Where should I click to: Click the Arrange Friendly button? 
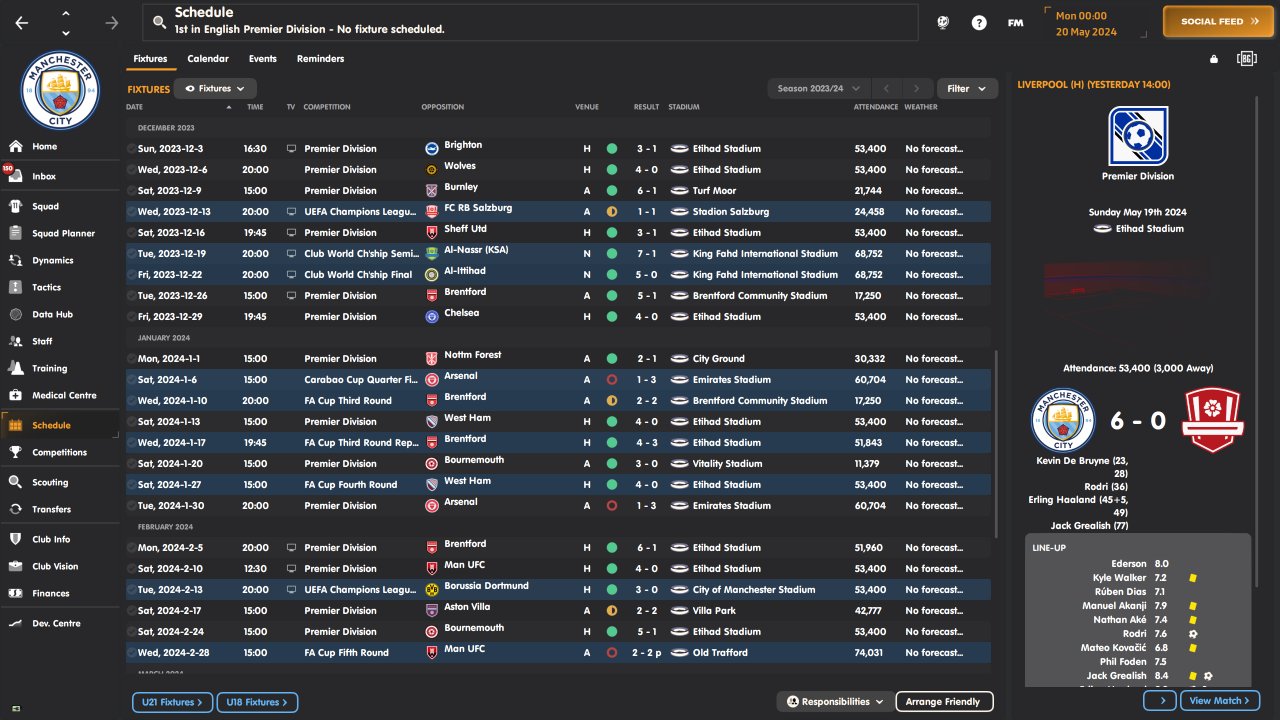click(x=944, y=702)
